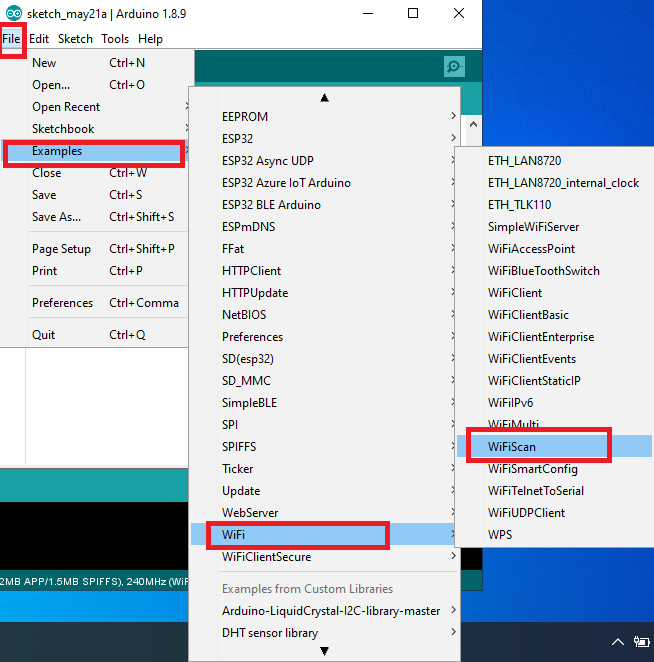
Task: Choose Close from File menu
Action: pyautogui.click(x=95, y=173)
